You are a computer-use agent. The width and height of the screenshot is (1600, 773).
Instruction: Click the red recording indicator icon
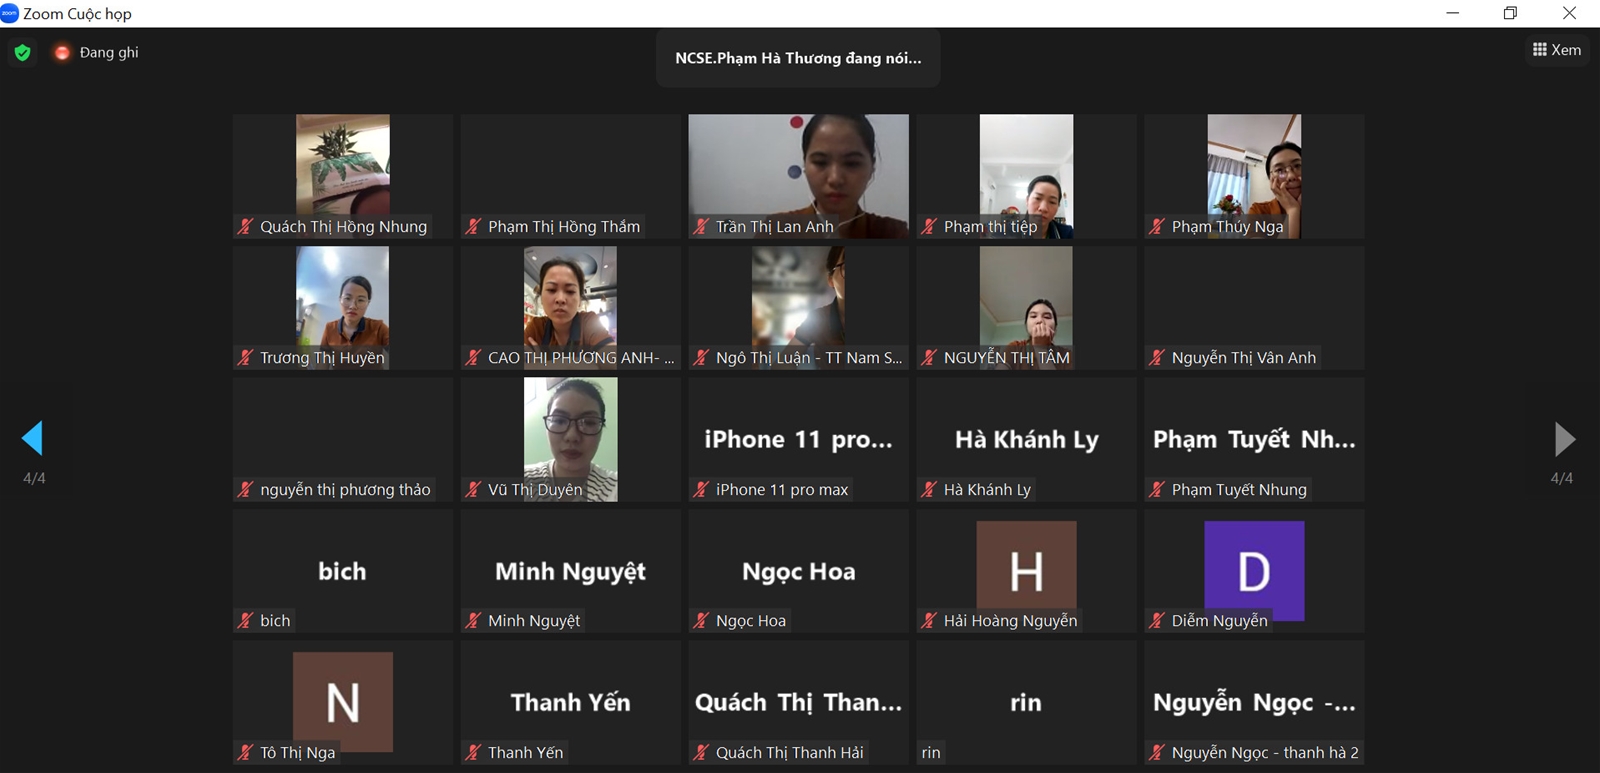pos(62,52)
